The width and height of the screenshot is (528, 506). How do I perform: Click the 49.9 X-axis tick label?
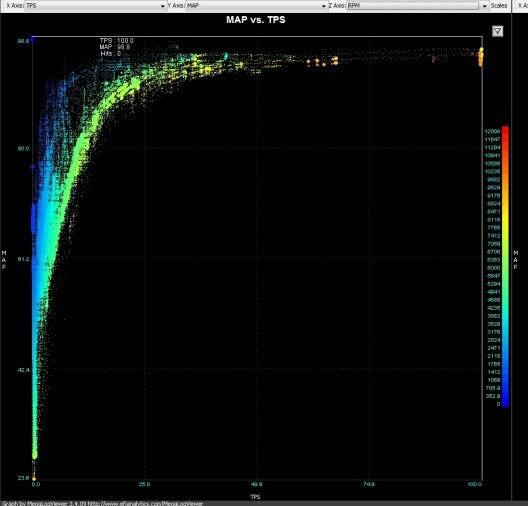tap(256, 484)
